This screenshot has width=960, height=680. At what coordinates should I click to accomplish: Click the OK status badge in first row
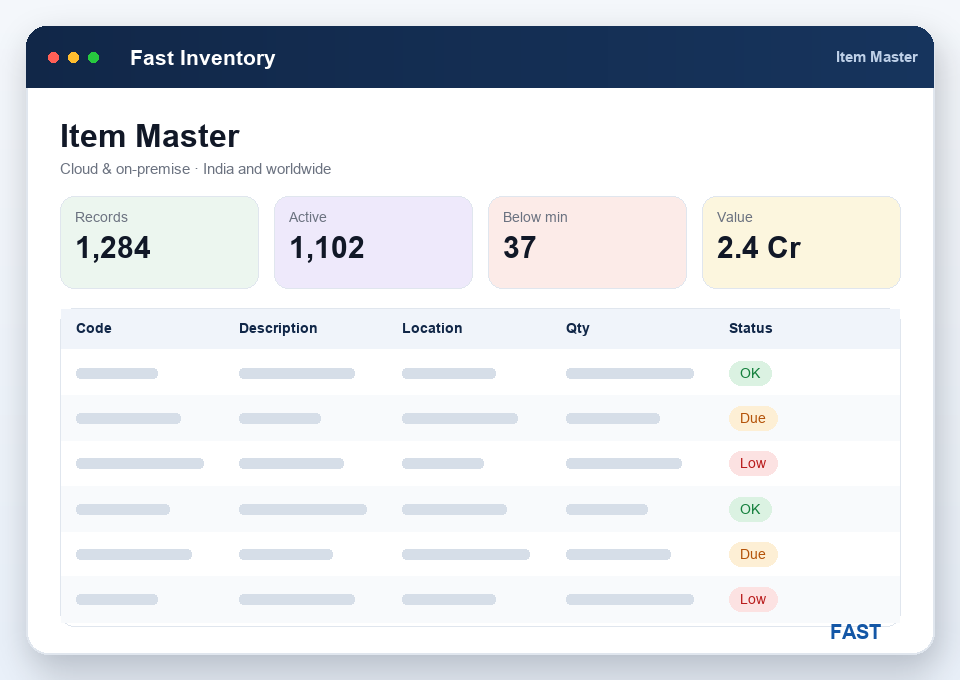click(750, 373)
